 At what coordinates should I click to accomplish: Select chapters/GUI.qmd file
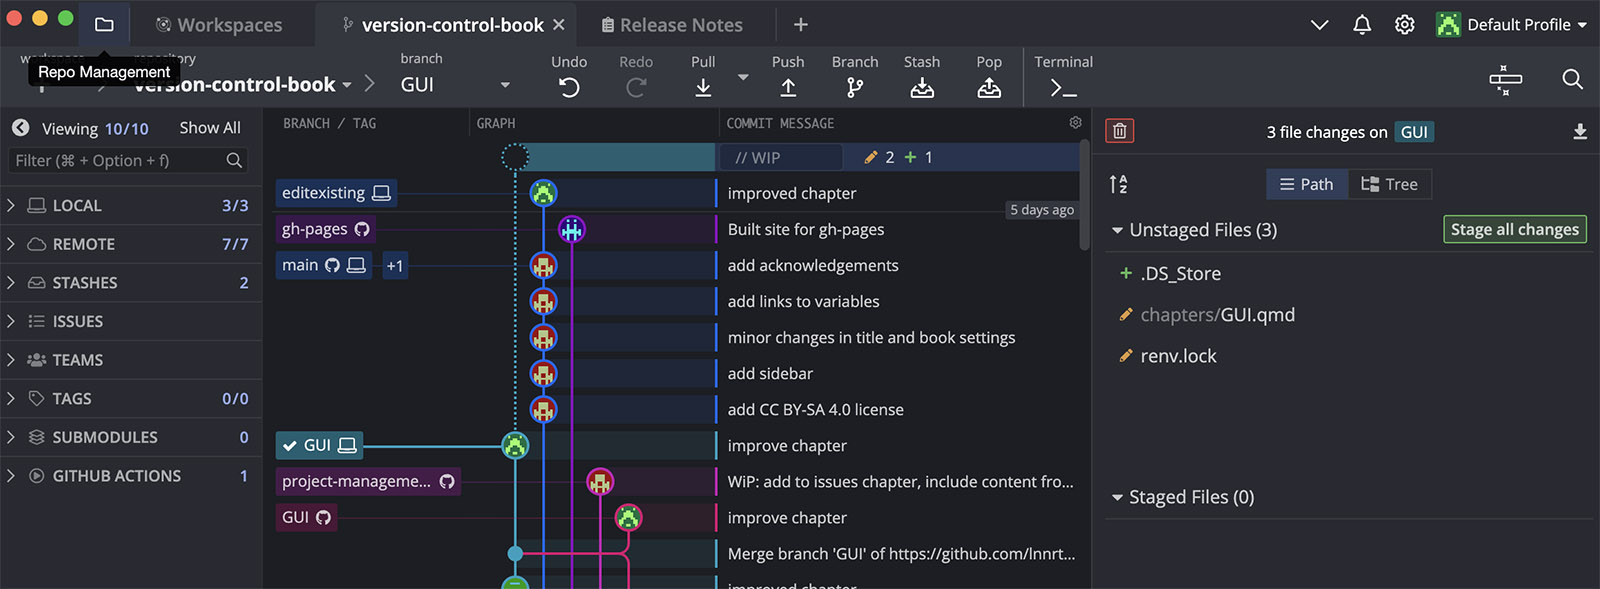(1217, 314)
